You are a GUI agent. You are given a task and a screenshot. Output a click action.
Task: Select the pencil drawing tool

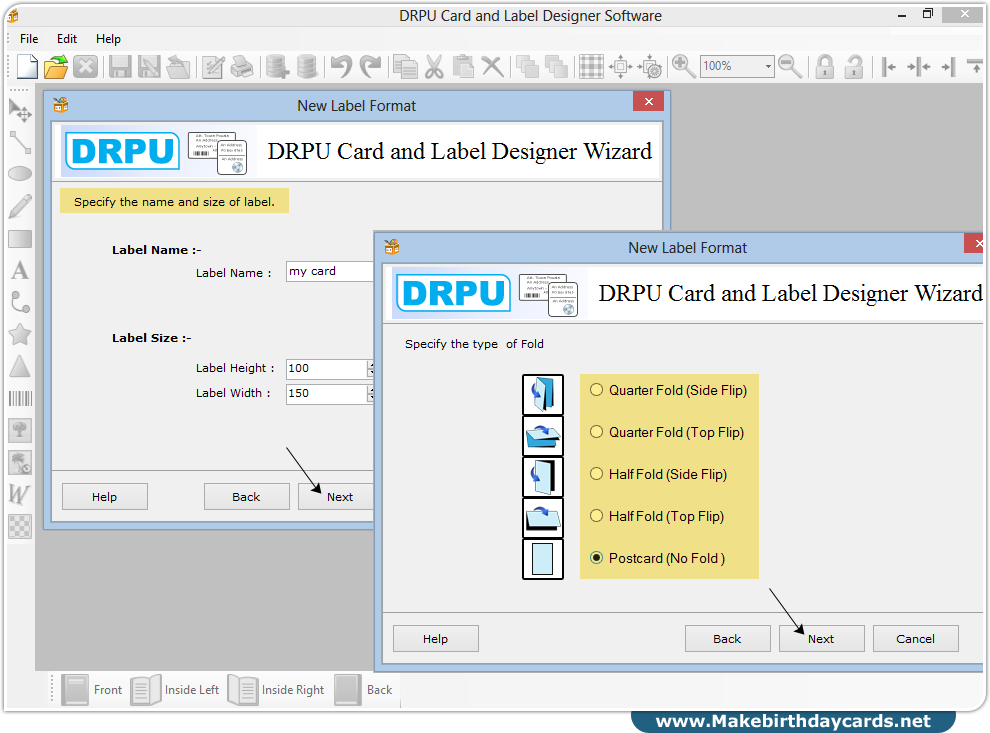pos(20,206)
